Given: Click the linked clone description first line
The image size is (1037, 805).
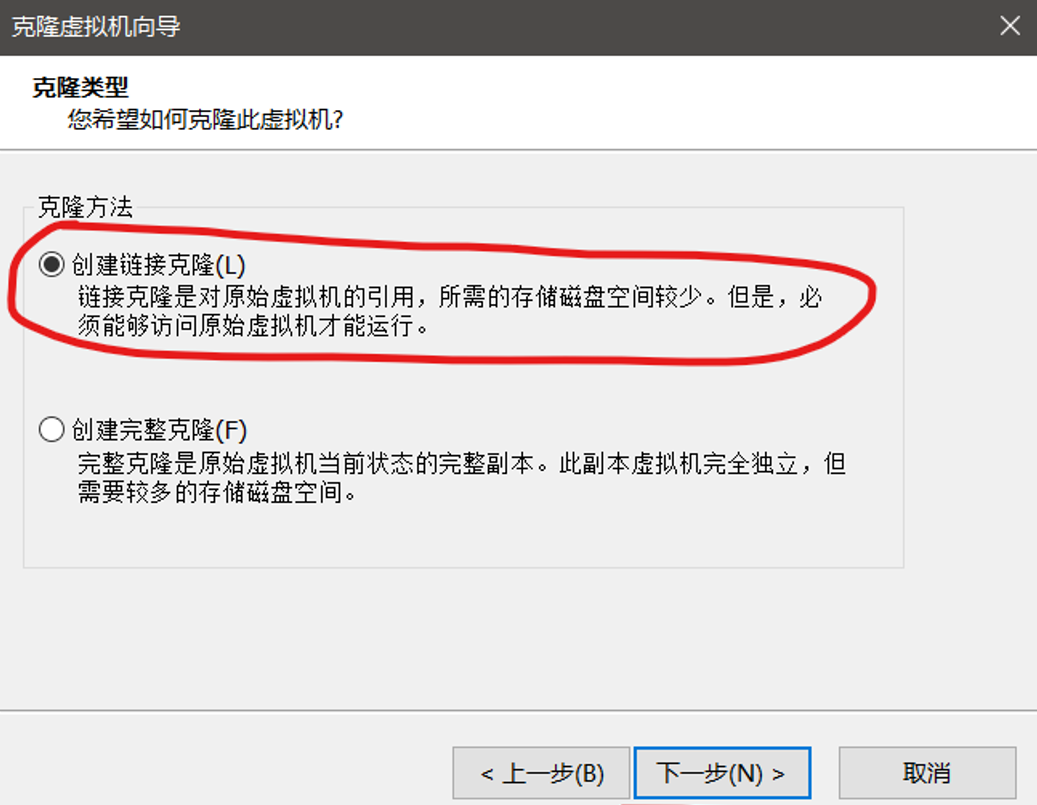Looking at the screenshot, I should [x=450, y=297].
